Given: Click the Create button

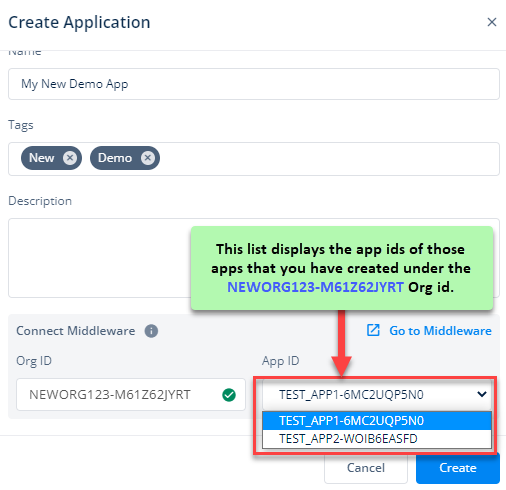Looking at the screenshot, I should pyautogui.click(x=458, y=468).
